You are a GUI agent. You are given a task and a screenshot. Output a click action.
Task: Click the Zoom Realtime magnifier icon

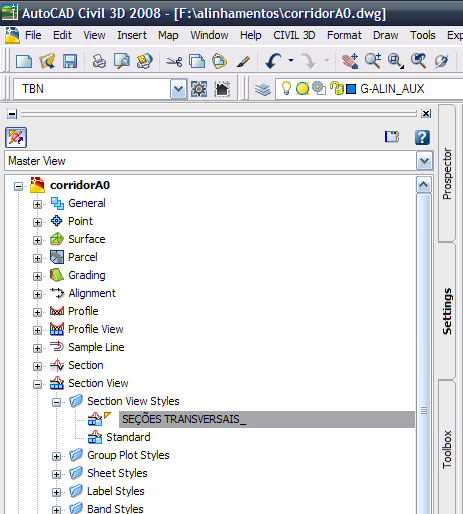point(373,61)
